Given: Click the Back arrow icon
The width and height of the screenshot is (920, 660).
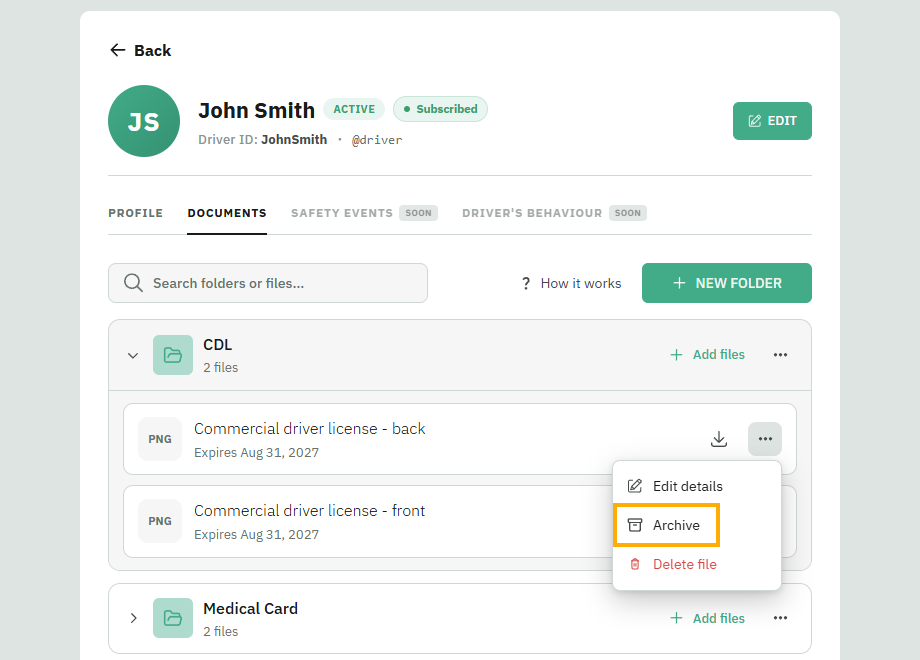Looking at the screenshot, I should click(x=117, y=50).
